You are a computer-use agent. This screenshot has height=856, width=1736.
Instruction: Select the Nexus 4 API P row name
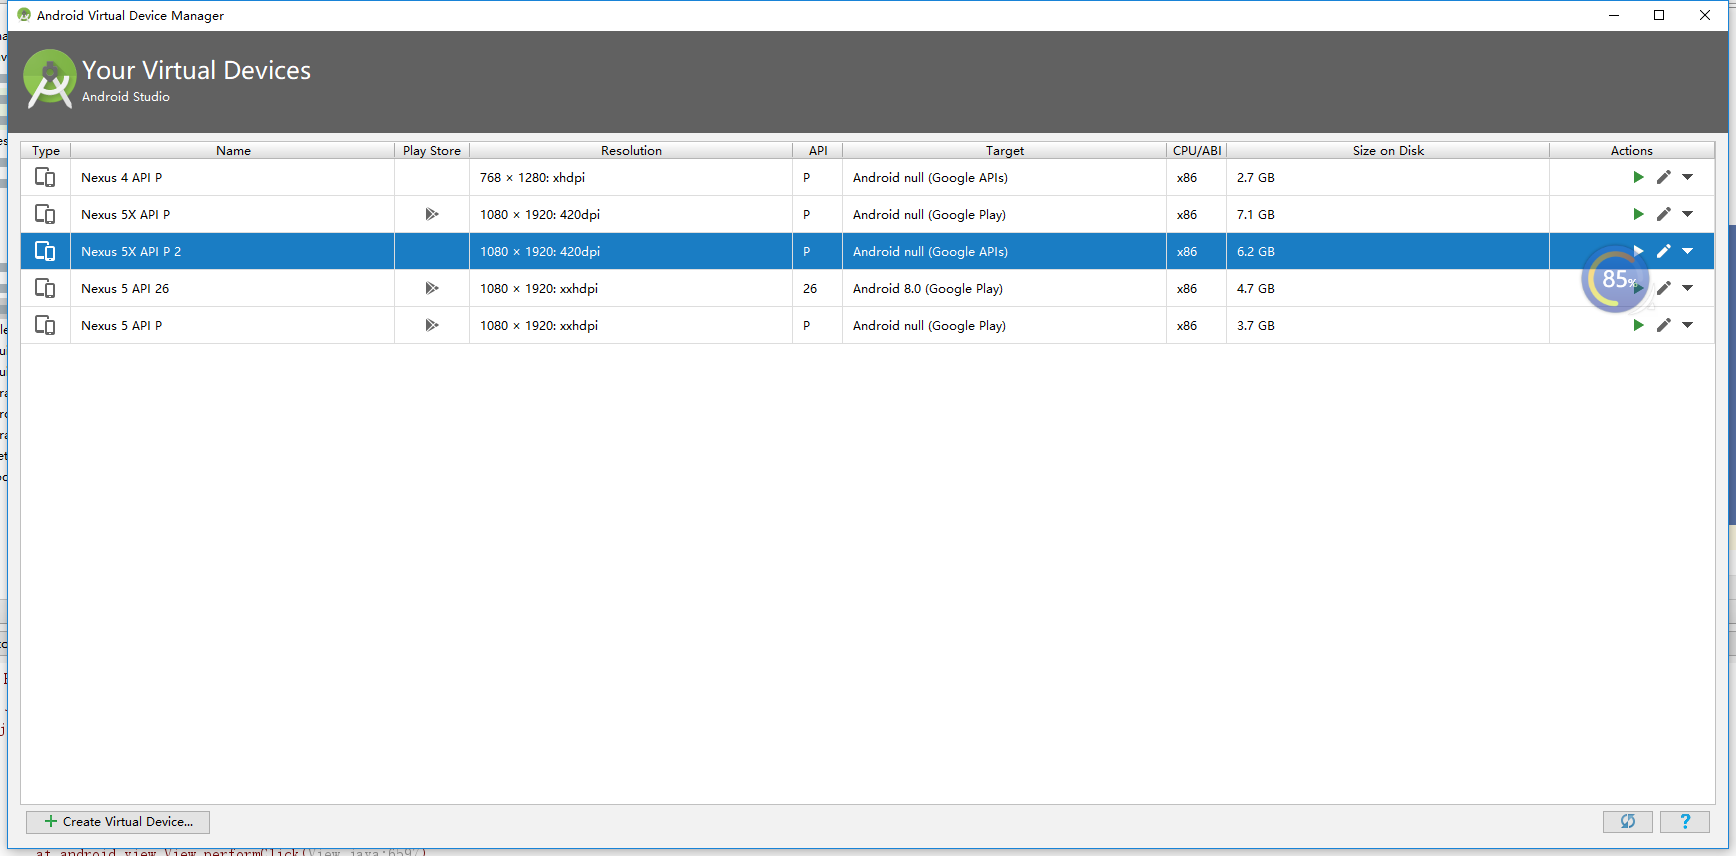(233, 177)
